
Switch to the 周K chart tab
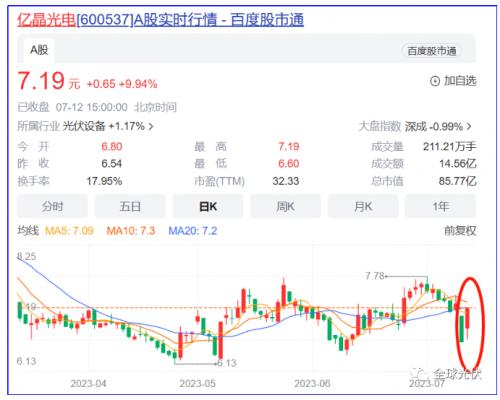[x=285, y=207]
